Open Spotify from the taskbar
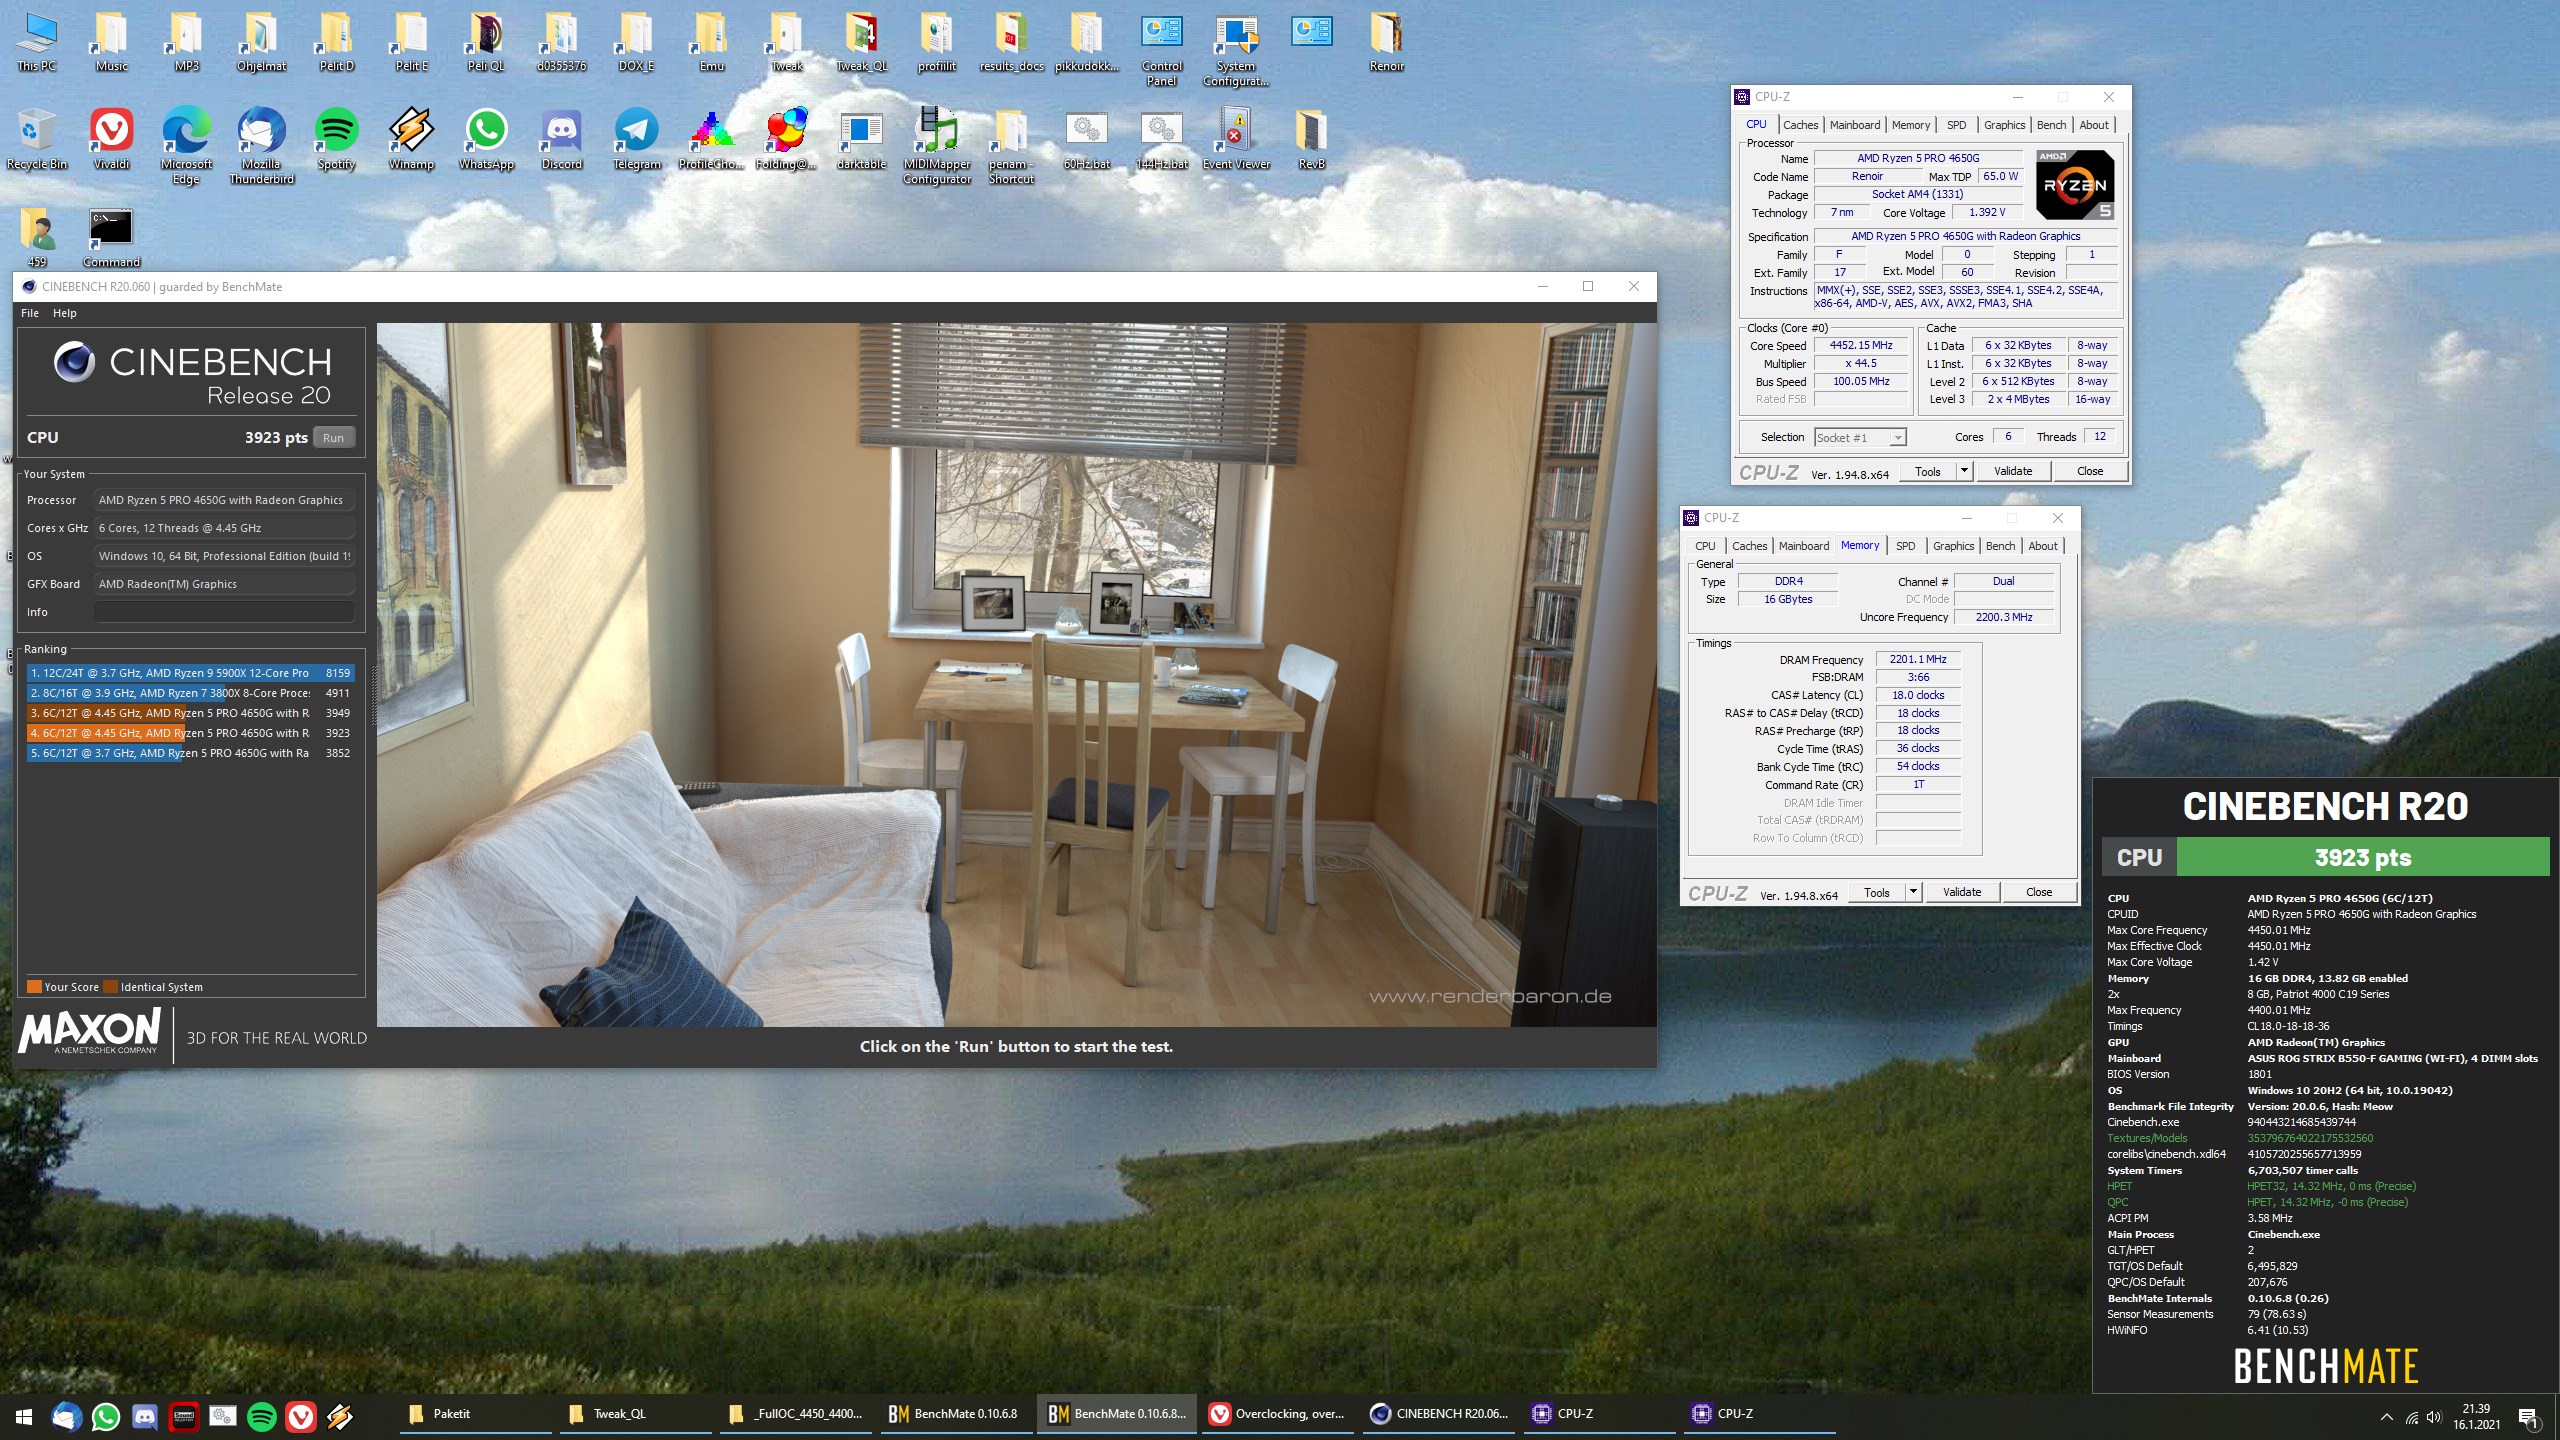 click(x=262, y=1415)
